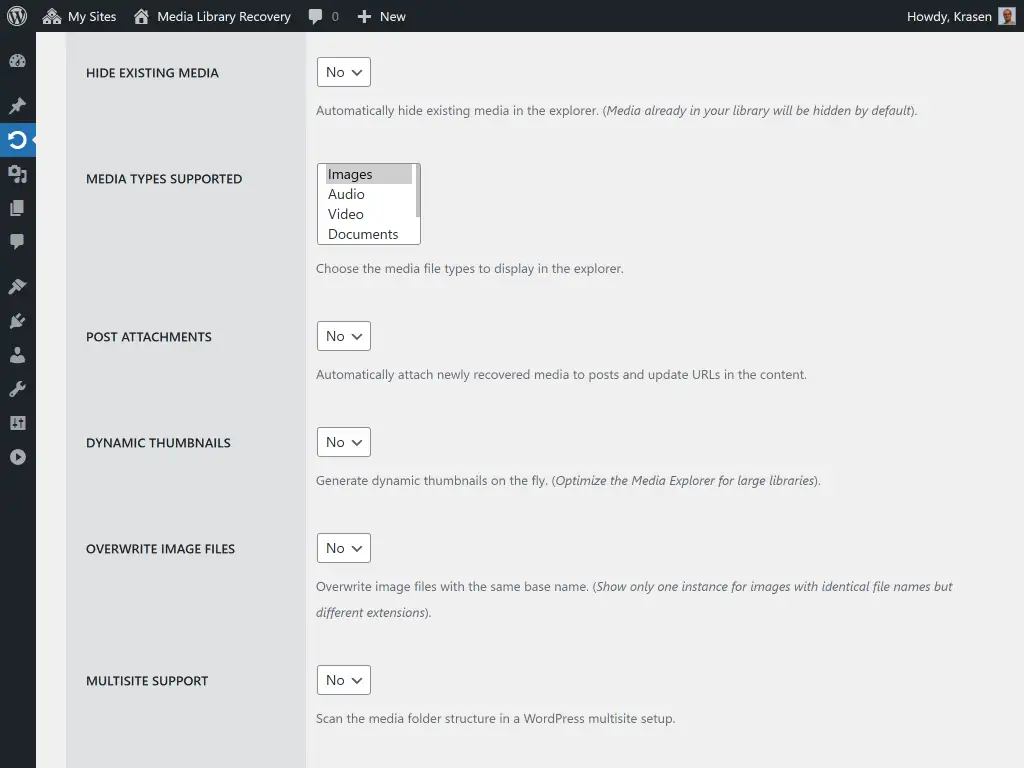Open the Media library icon in sidebar
This screenshot has width=1024, height=768.
point(17,174)
